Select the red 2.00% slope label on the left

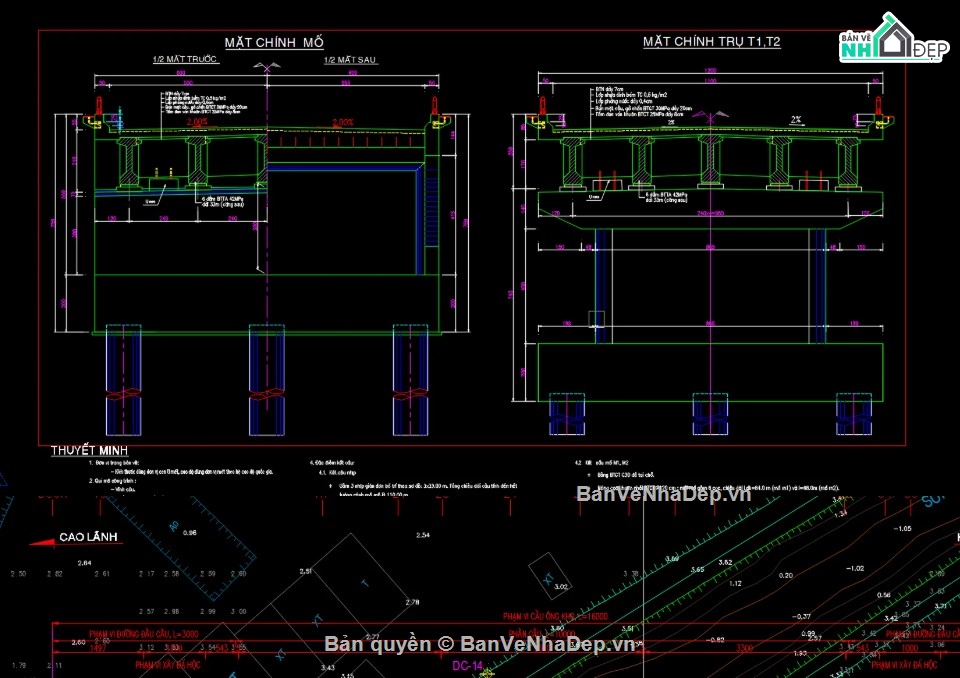click(x=195, y=122)
